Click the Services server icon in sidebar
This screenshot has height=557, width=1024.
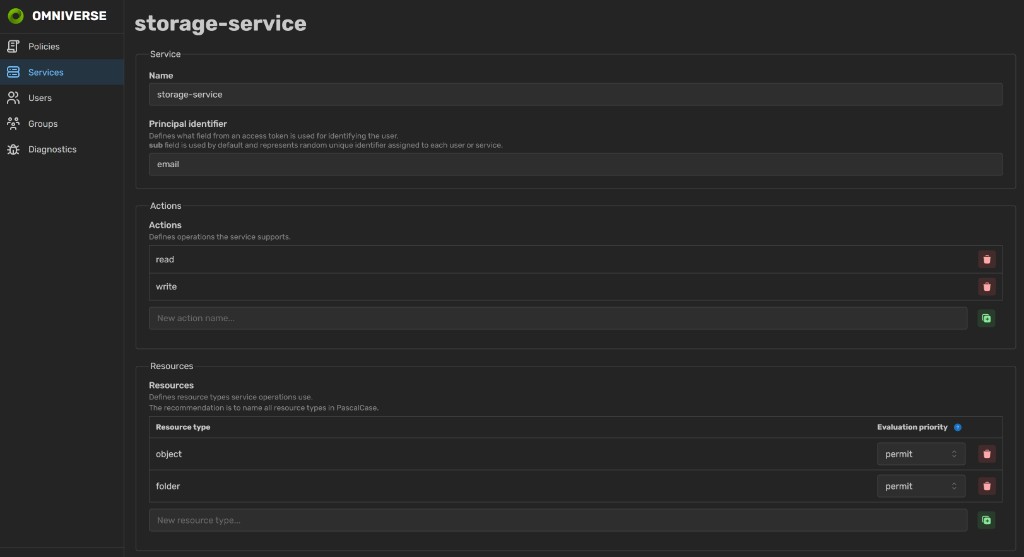tap(13, 72)
